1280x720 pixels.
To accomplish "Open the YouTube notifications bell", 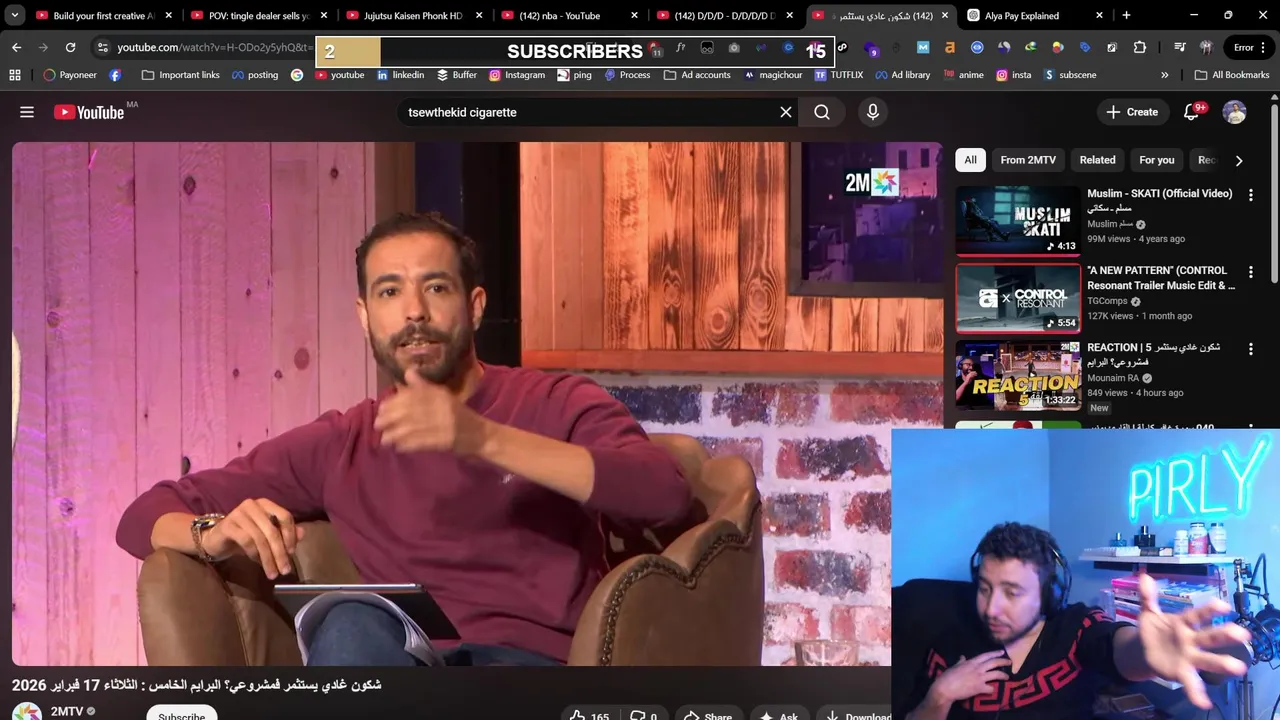I will (1191, 112).
